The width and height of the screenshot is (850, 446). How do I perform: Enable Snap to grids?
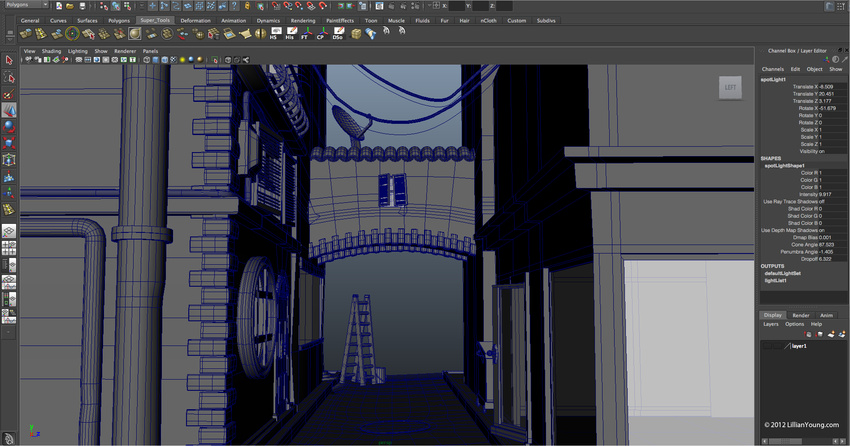click(x=277, y=6)
